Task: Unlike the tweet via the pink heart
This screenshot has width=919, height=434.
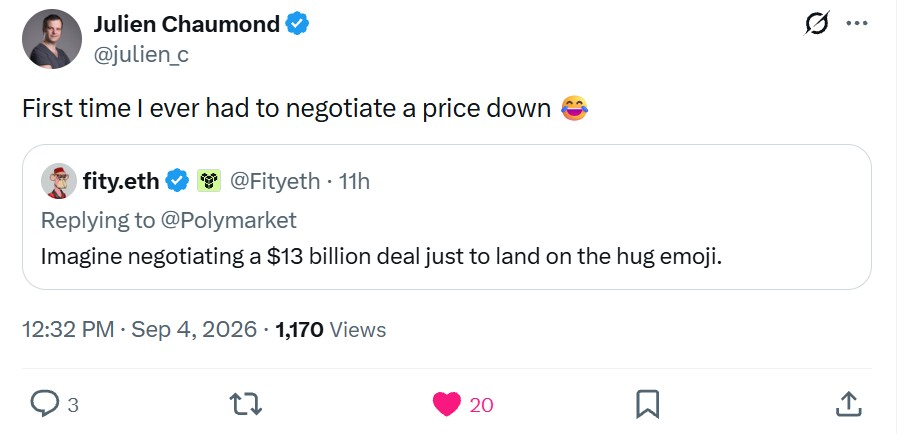Action: point(447,404)
